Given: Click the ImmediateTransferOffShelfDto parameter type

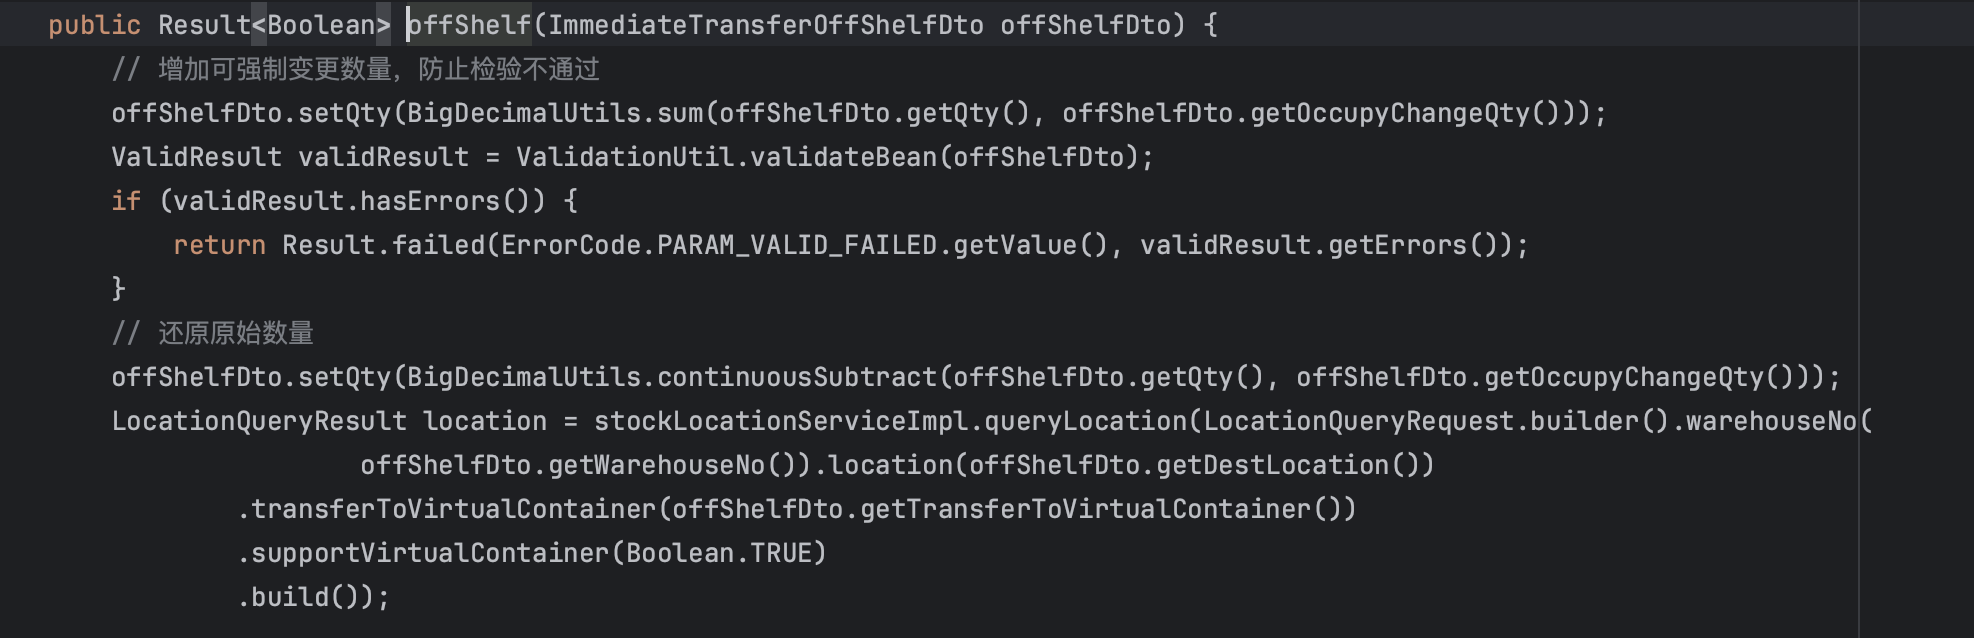Looking at the screenshot, I should (x=766, y=24).
